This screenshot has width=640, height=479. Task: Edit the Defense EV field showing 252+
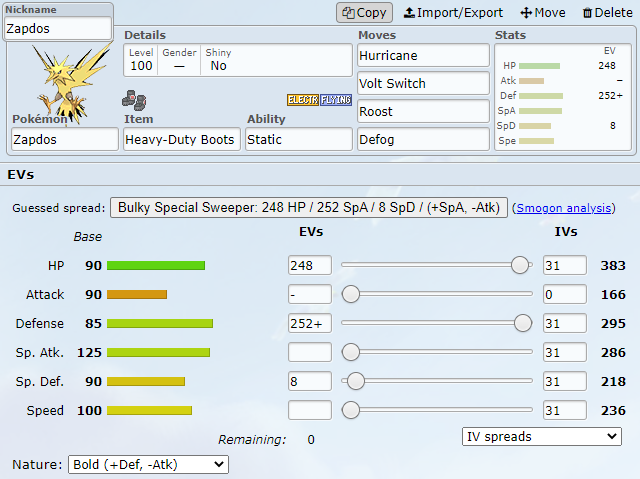pos(310,323)
